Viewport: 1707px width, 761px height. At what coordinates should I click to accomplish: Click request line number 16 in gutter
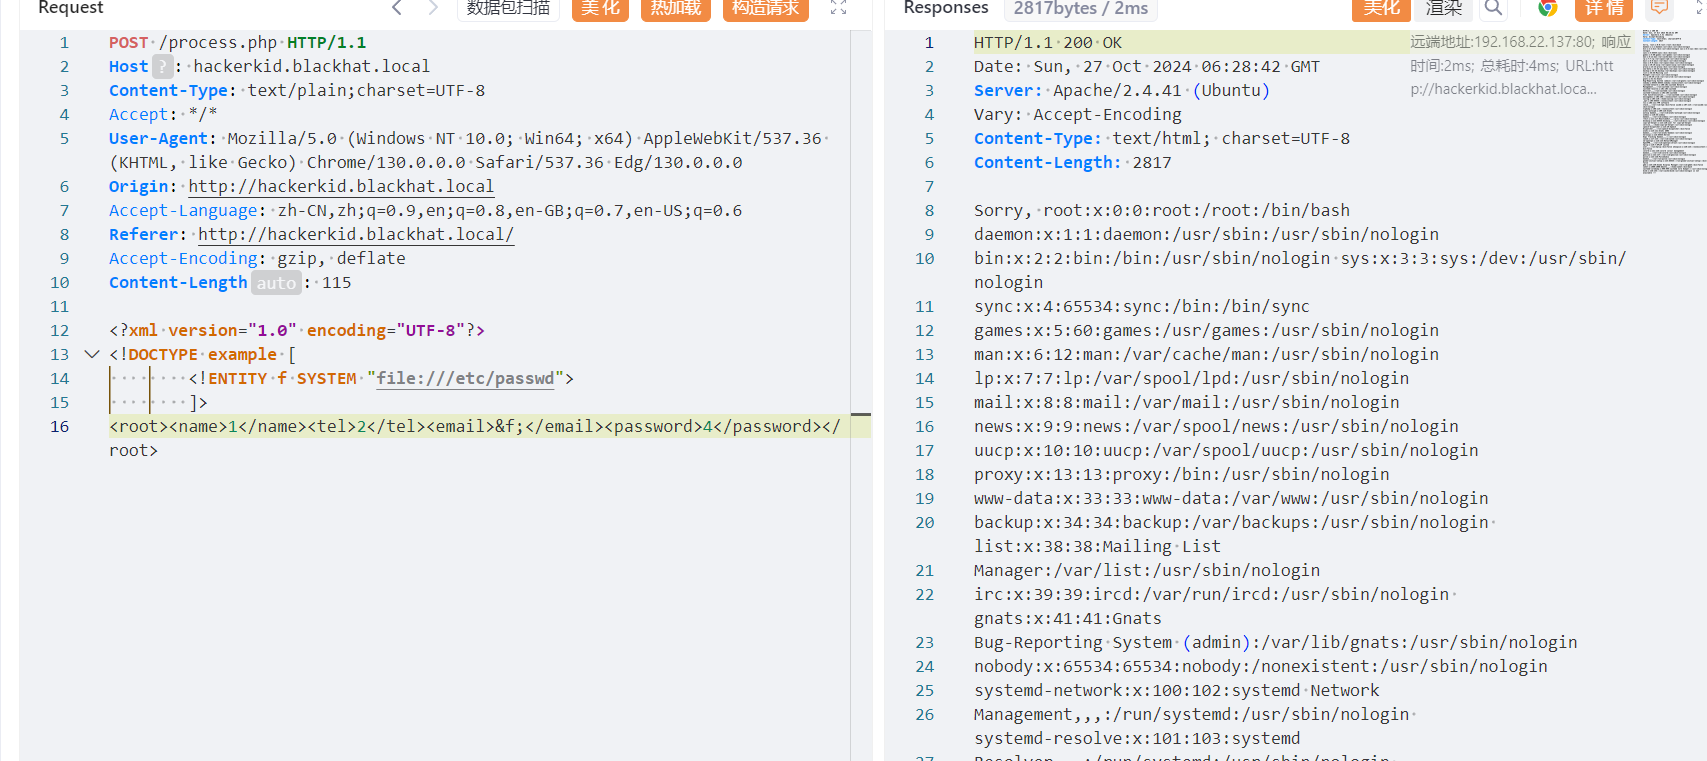click(x=60, y=427)
